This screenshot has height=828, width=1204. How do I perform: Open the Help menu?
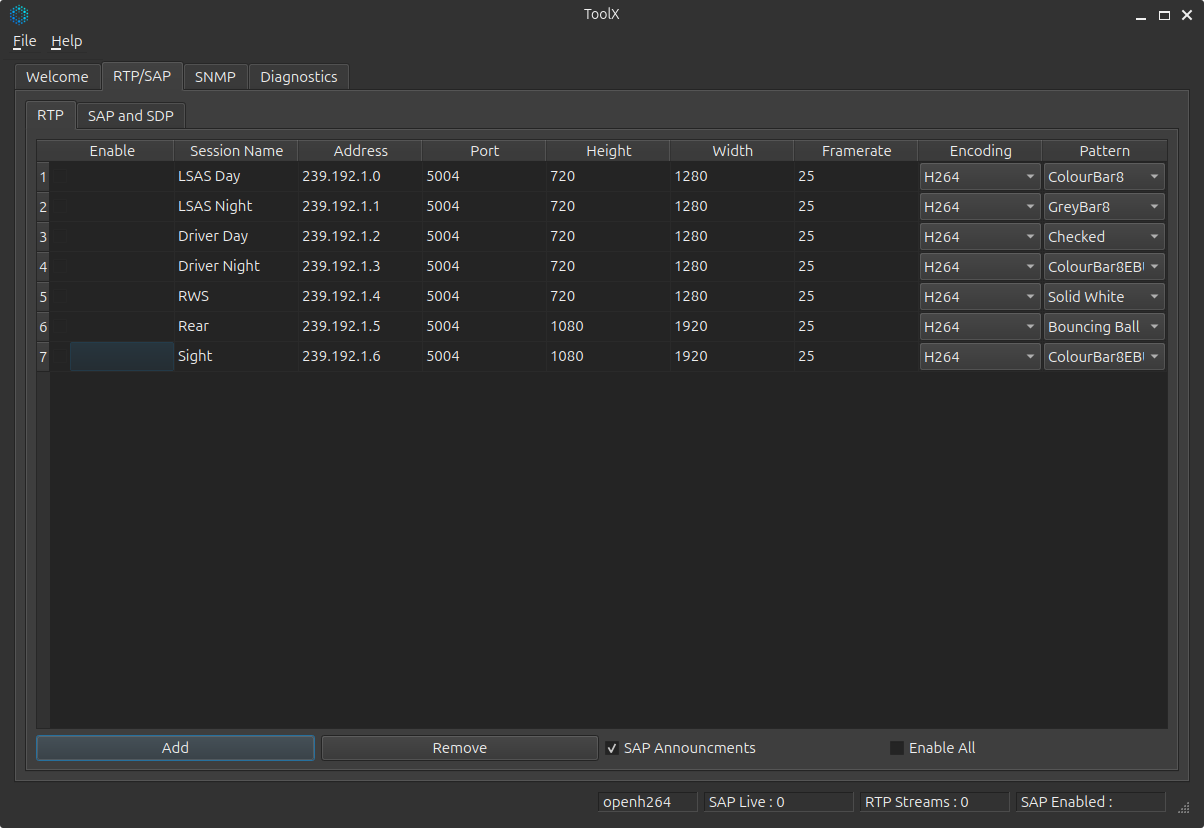pos(66,41)
